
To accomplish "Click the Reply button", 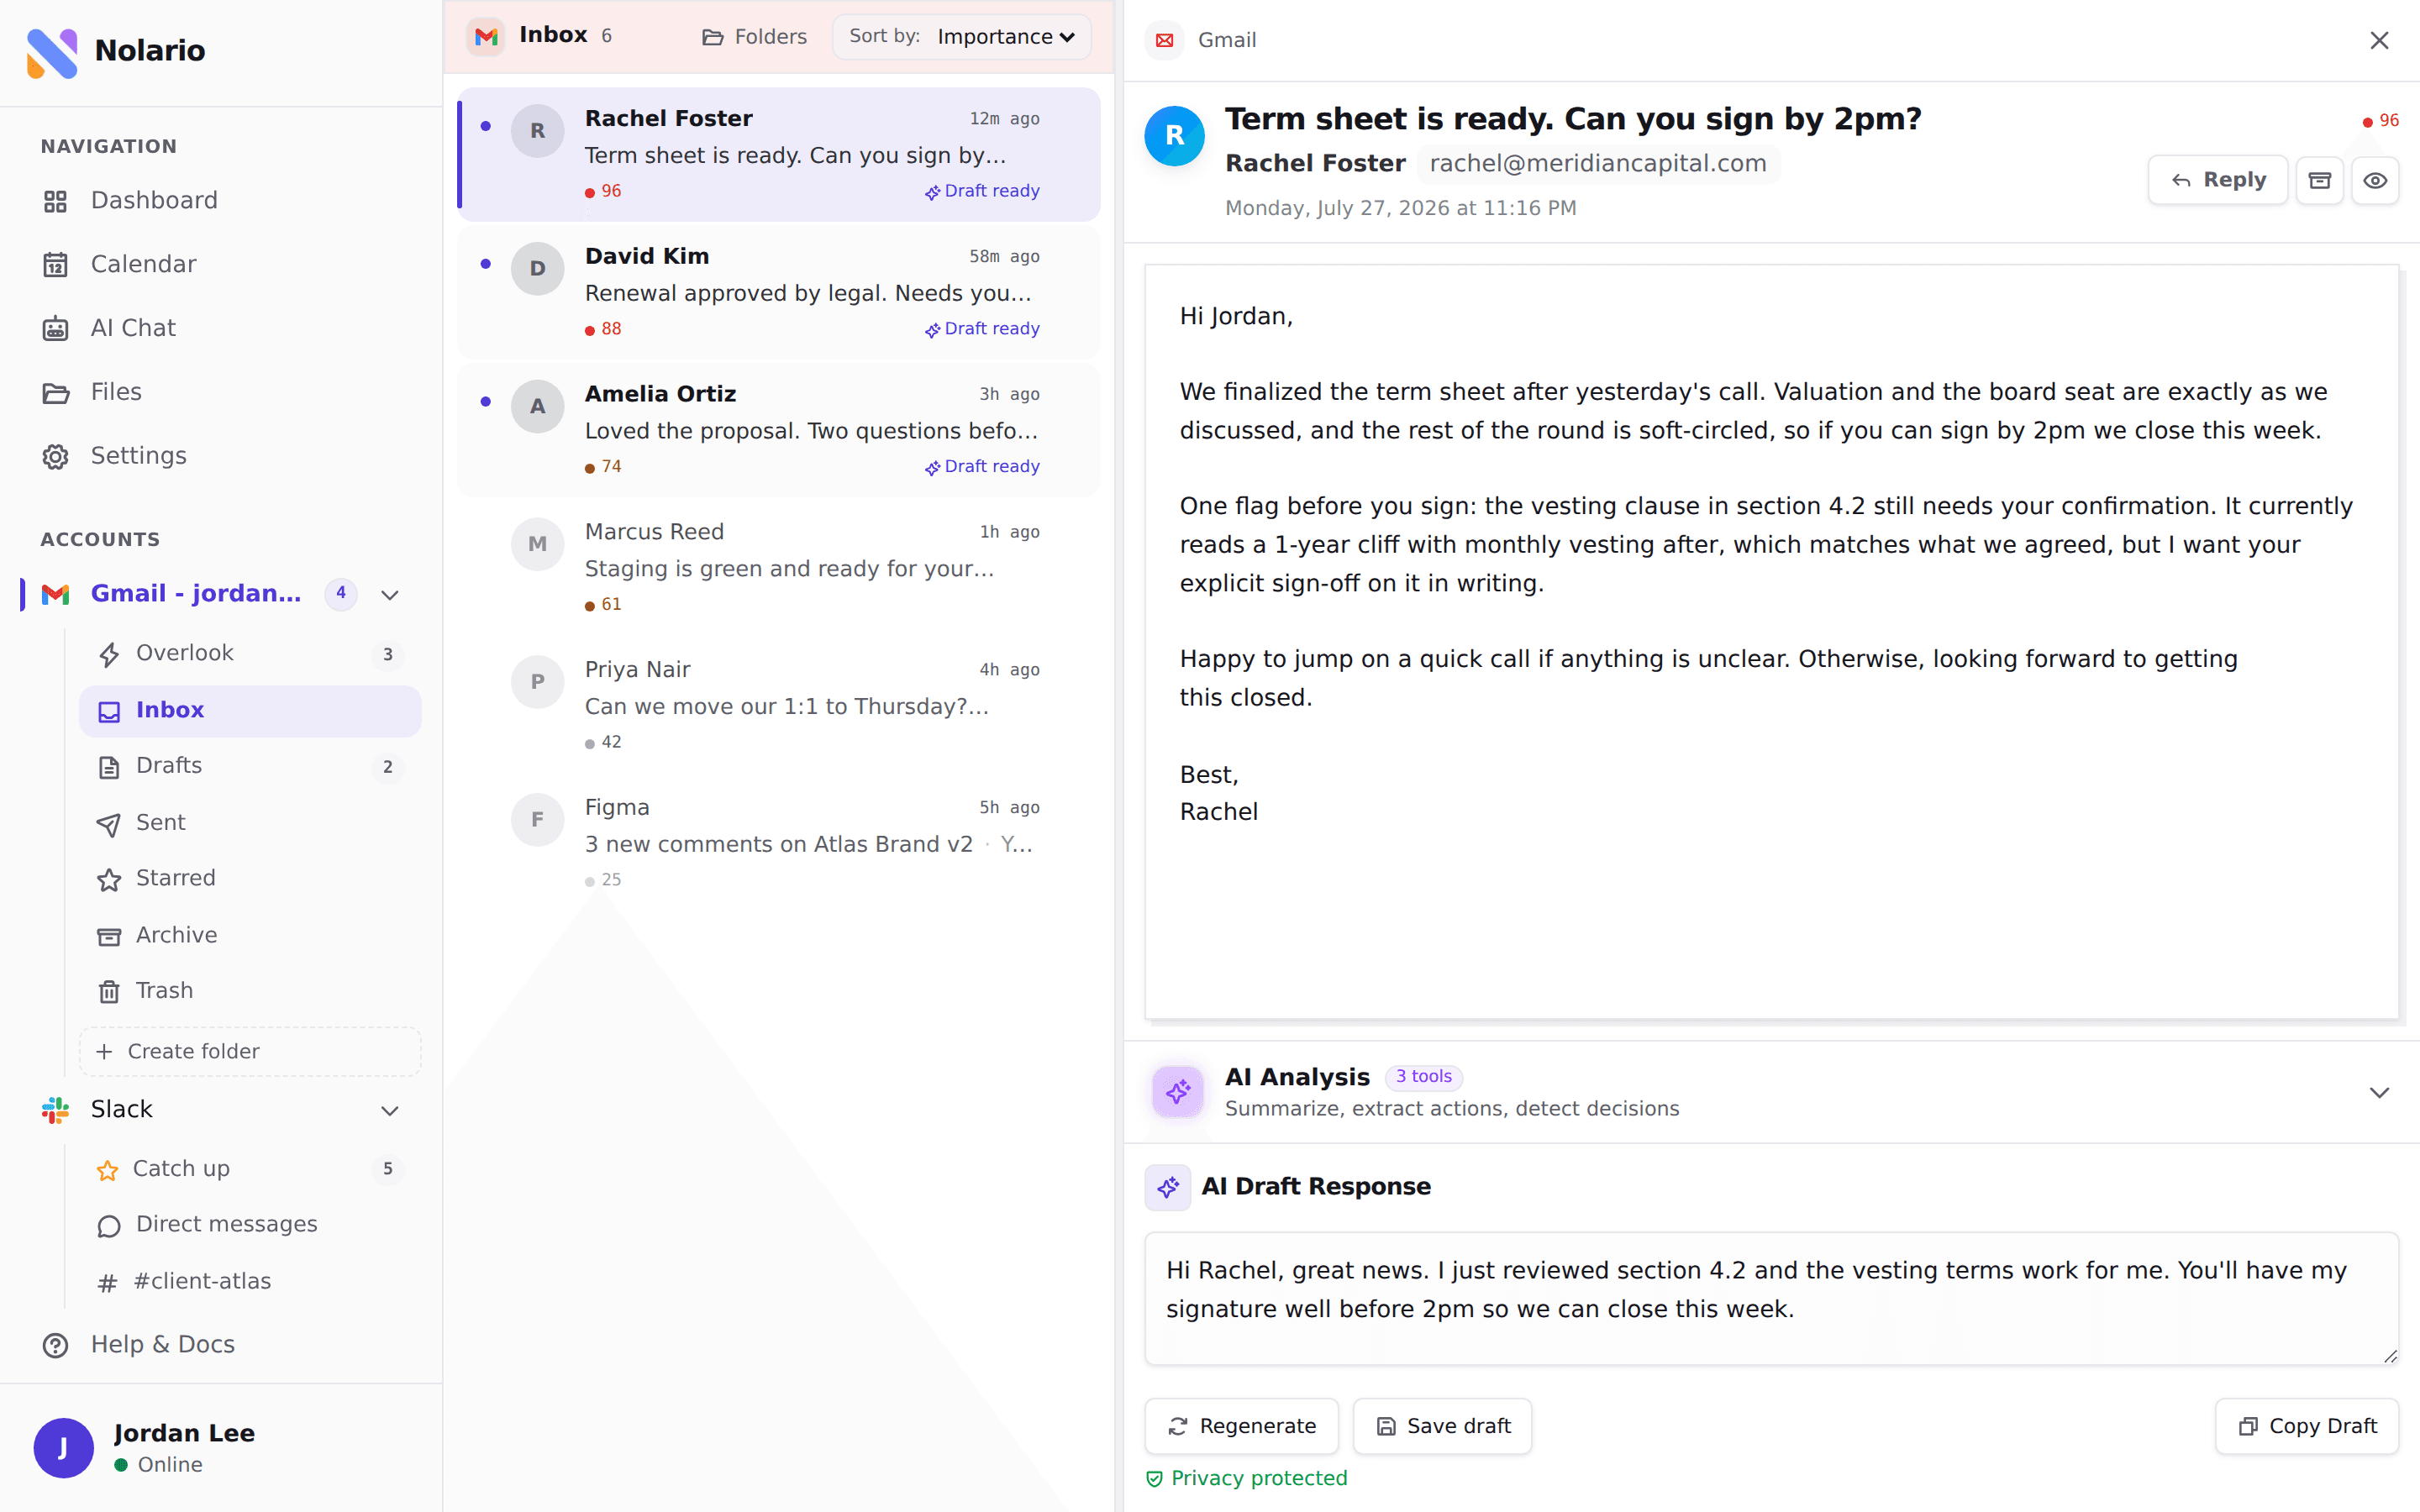I will click(2217, 180).
